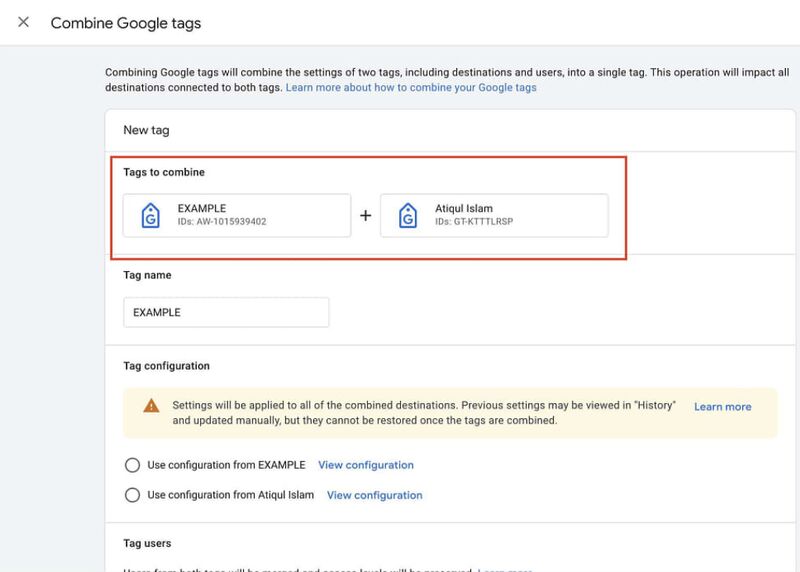Focus the Tag name input field

(226, 312)
